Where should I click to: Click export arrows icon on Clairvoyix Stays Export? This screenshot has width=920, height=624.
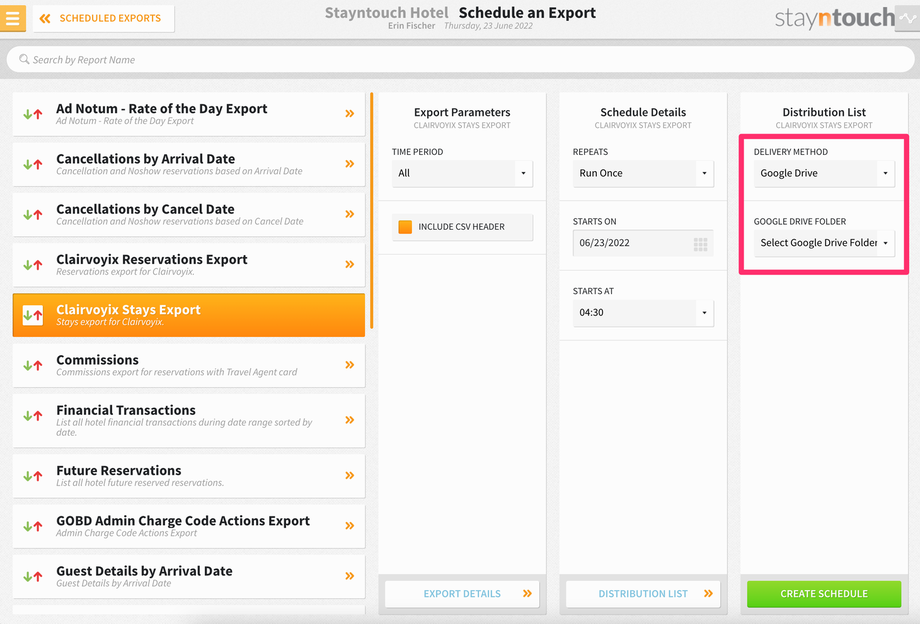coord(33,316)
